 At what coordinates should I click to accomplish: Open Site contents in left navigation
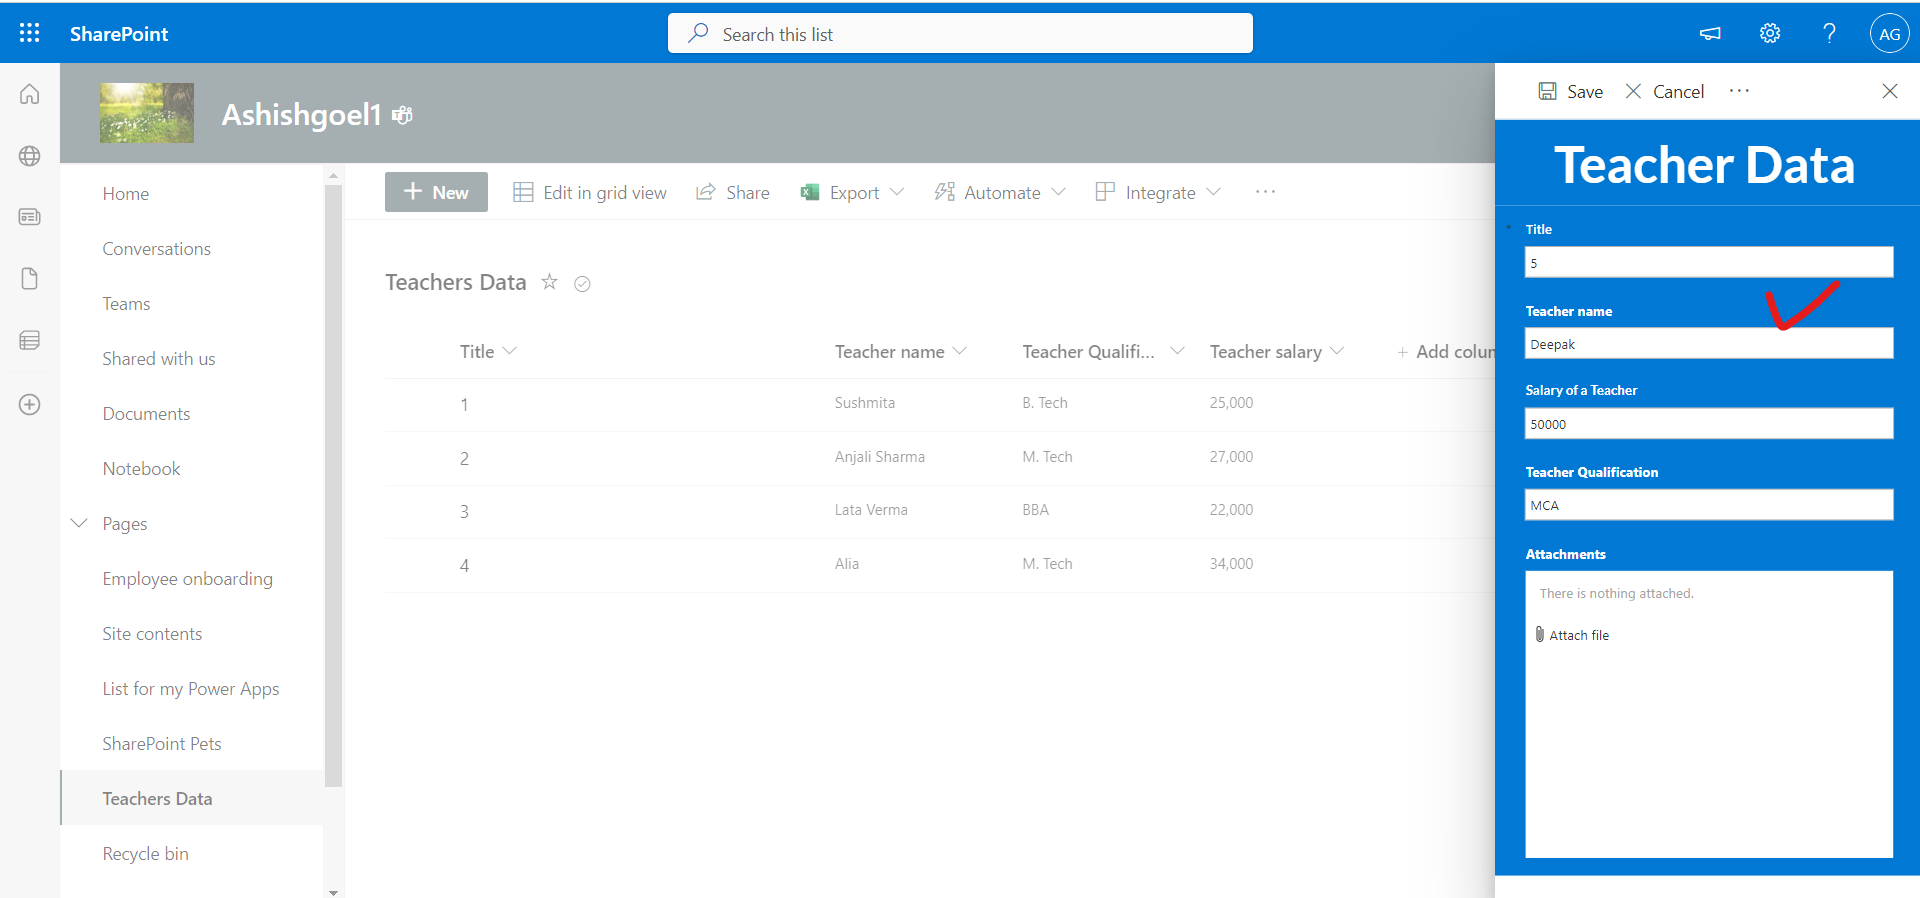coord(152,634)
